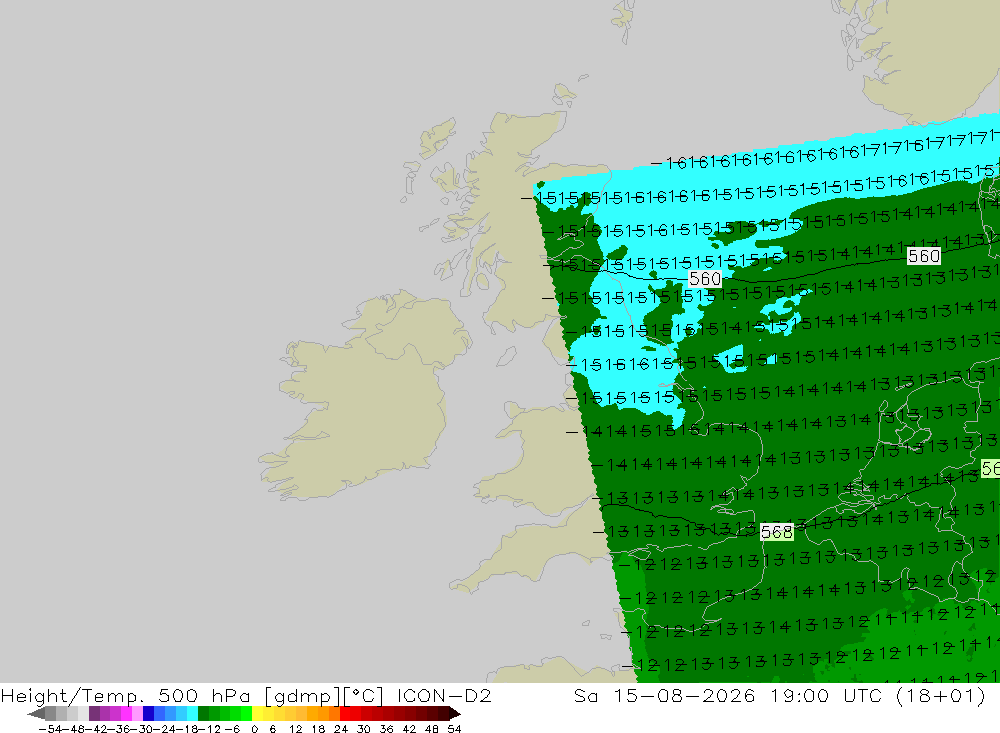The width and height of the screenshot is (1000, 733).
Task: Click the 560 contour label over the North Sea
Action: point(923,256)
